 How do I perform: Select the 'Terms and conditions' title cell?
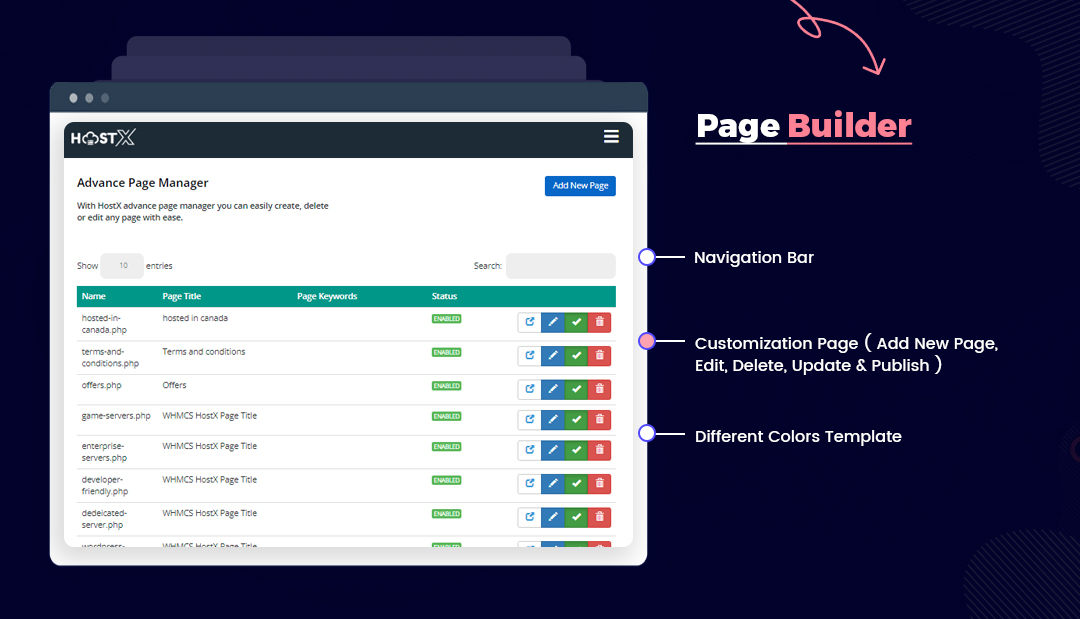click(204, 352)
